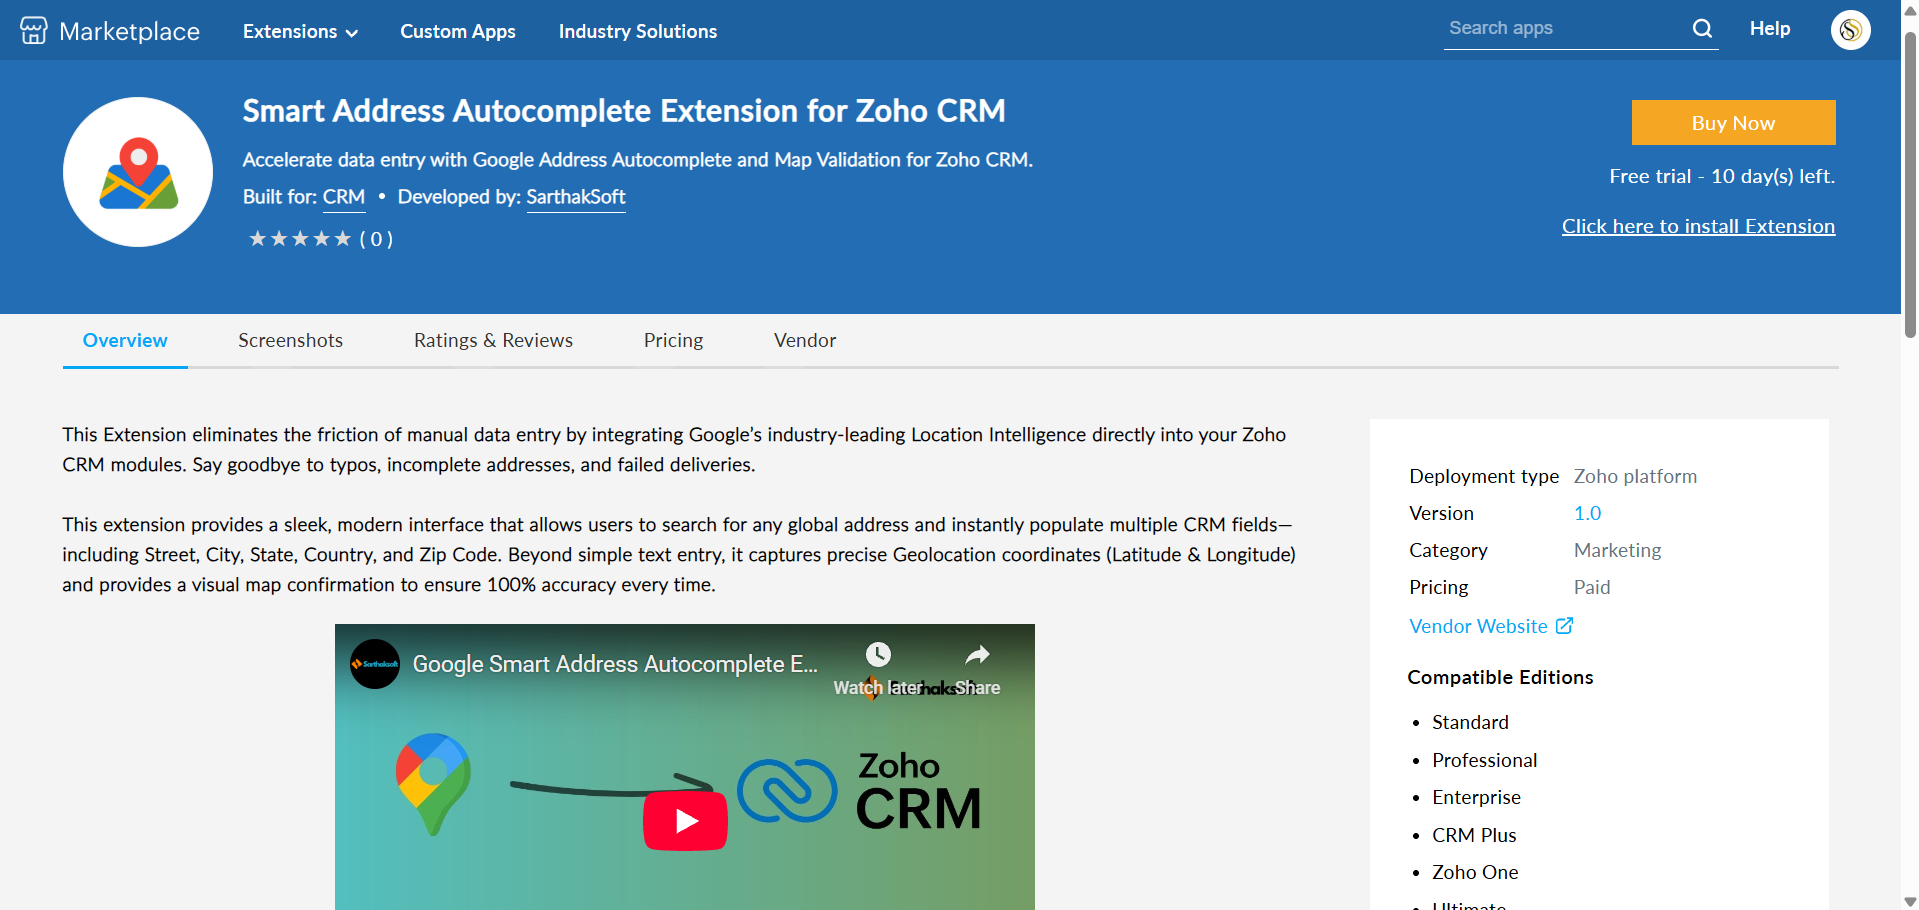Play the Google Smart Address Autocomplete video
This screenshot has height=910, width=1919.
tap(685, 820)
